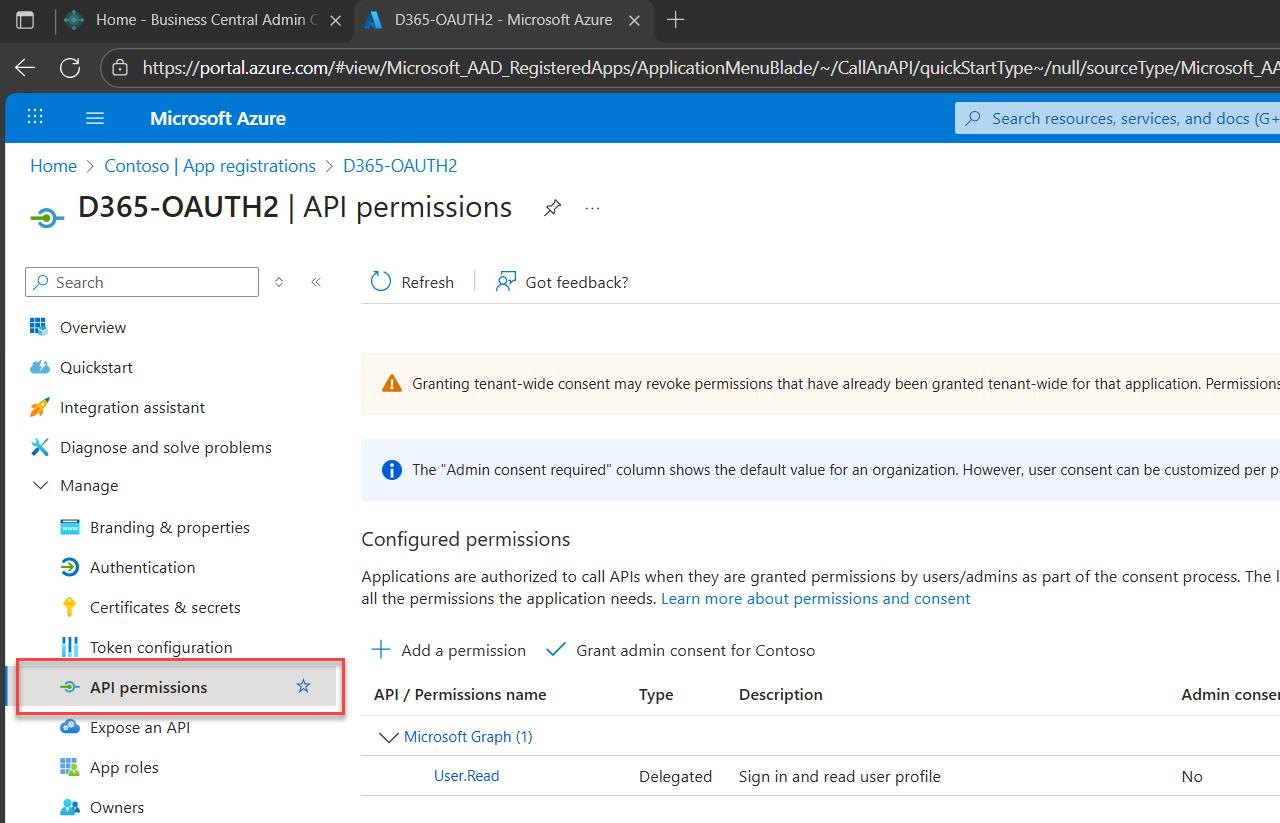Click Add a permission
Screen dimensions: 1280x823
coord(464,650)
